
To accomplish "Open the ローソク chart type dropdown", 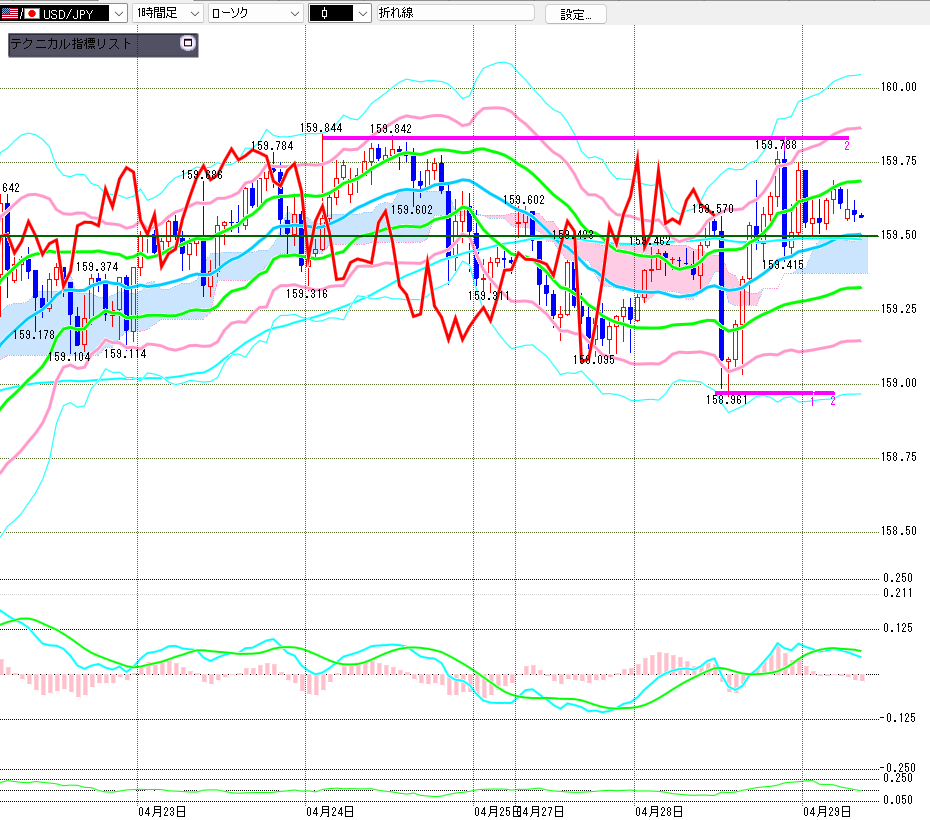I will coord(293,13).
